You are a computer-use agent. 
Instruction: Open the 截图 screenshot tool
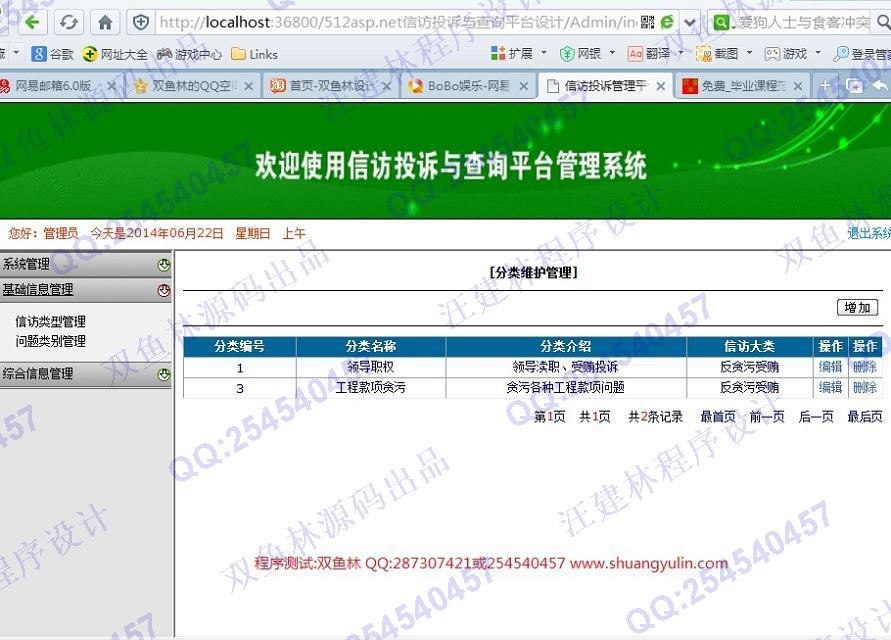point(718,54)
